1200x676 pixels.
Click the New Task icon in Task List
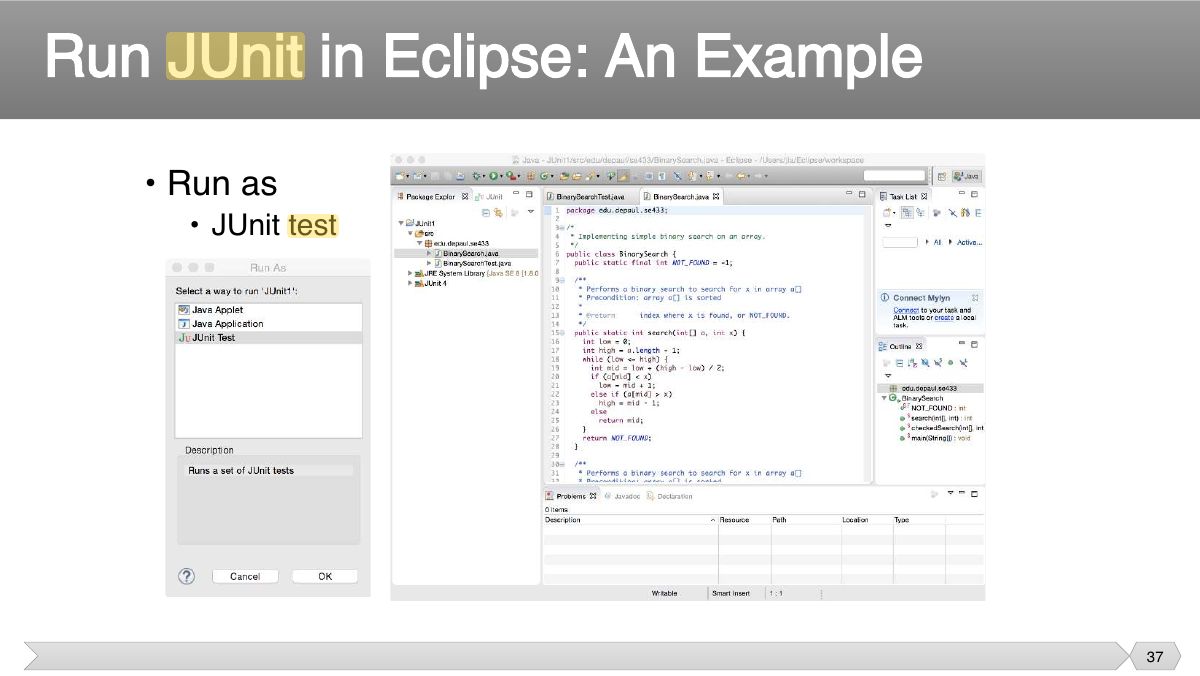tap(887, 212)
